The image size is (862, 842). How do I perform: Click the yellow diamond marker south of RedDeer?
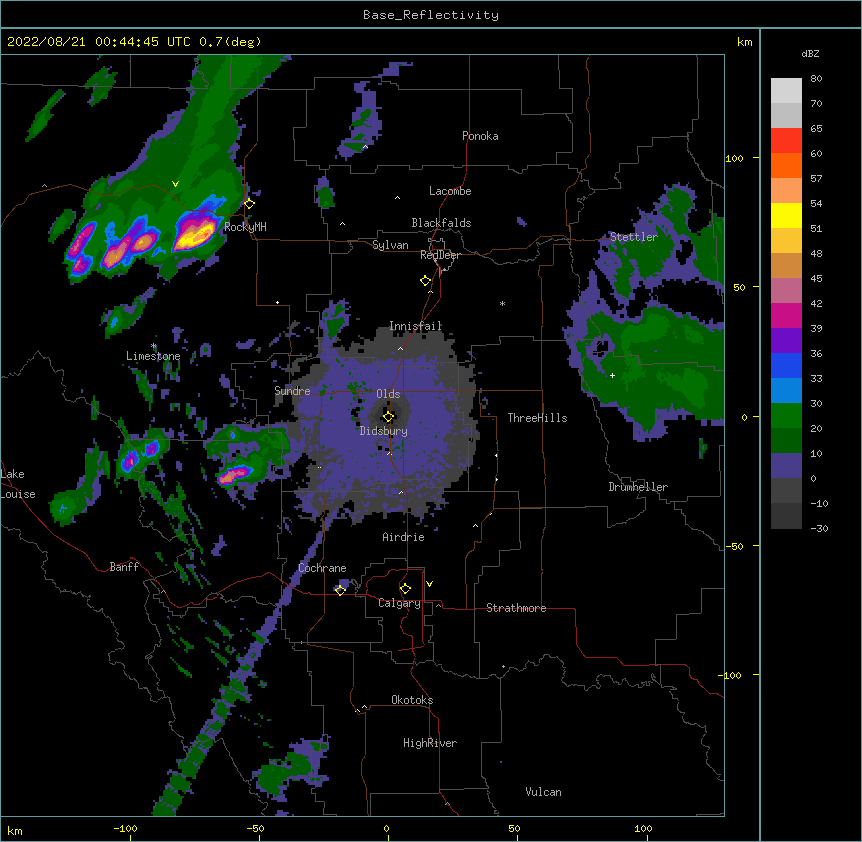(x=425, y=281)
